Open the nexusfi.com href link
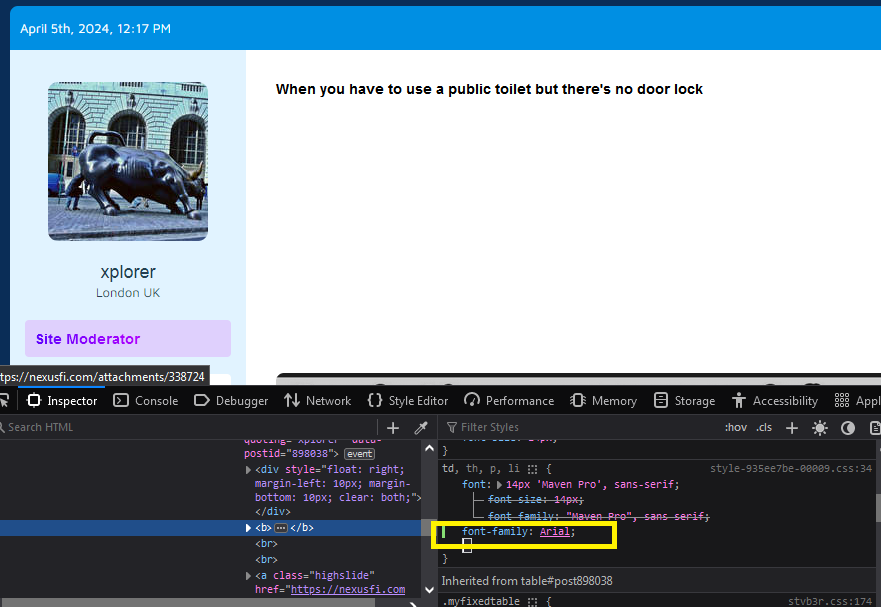This screenshot has height=607, width=881. [x=348, y=589]
